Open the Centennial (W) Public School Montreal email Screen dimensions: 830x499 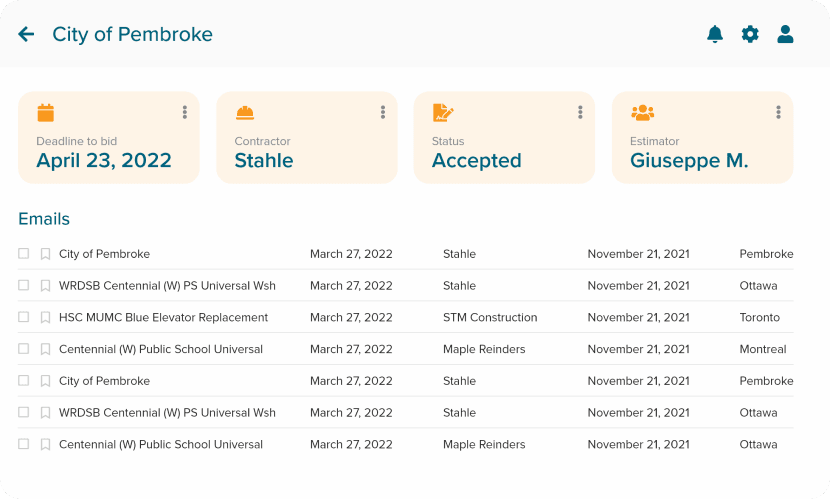coord(161,350)
